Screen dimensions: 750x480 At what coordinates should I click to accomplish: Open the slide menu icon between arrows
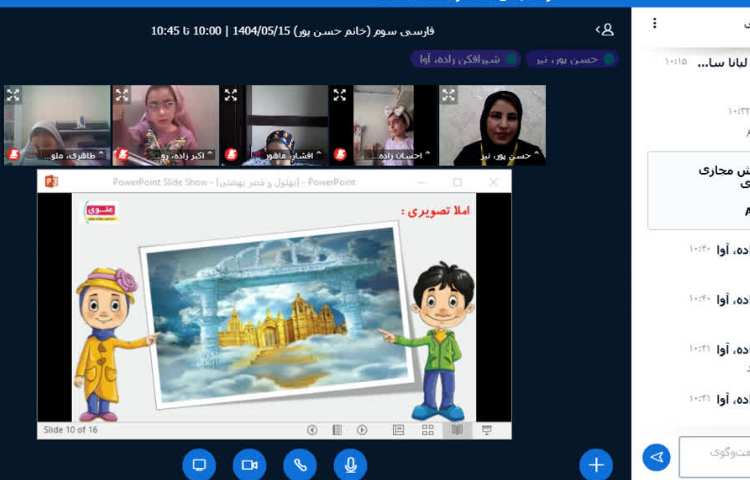click(337, 430)
